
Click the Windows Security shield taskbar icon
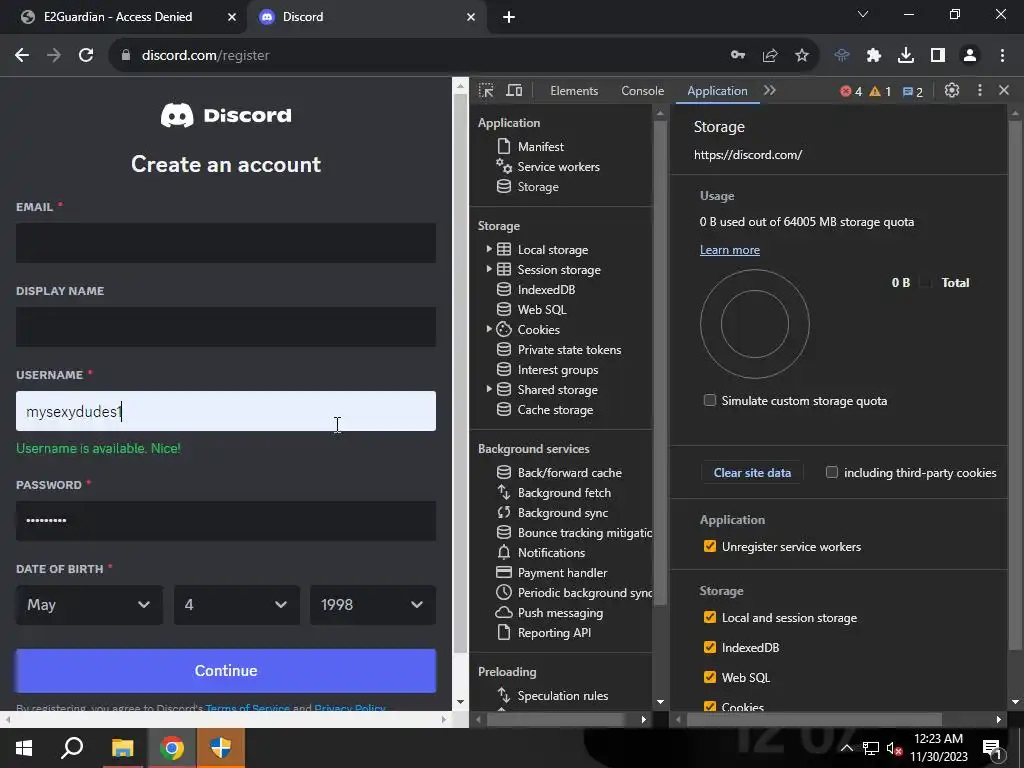(x=221, y=748)
